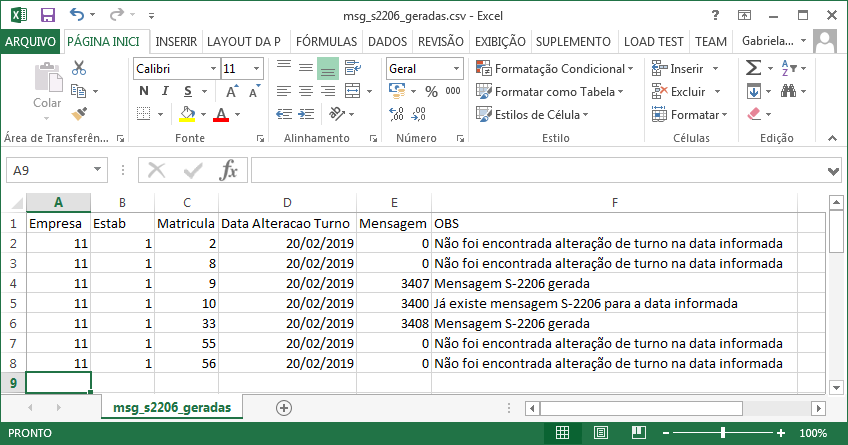Click the formula bar input field
Viewport: 848px width, 445px height.
coord(538,170)
